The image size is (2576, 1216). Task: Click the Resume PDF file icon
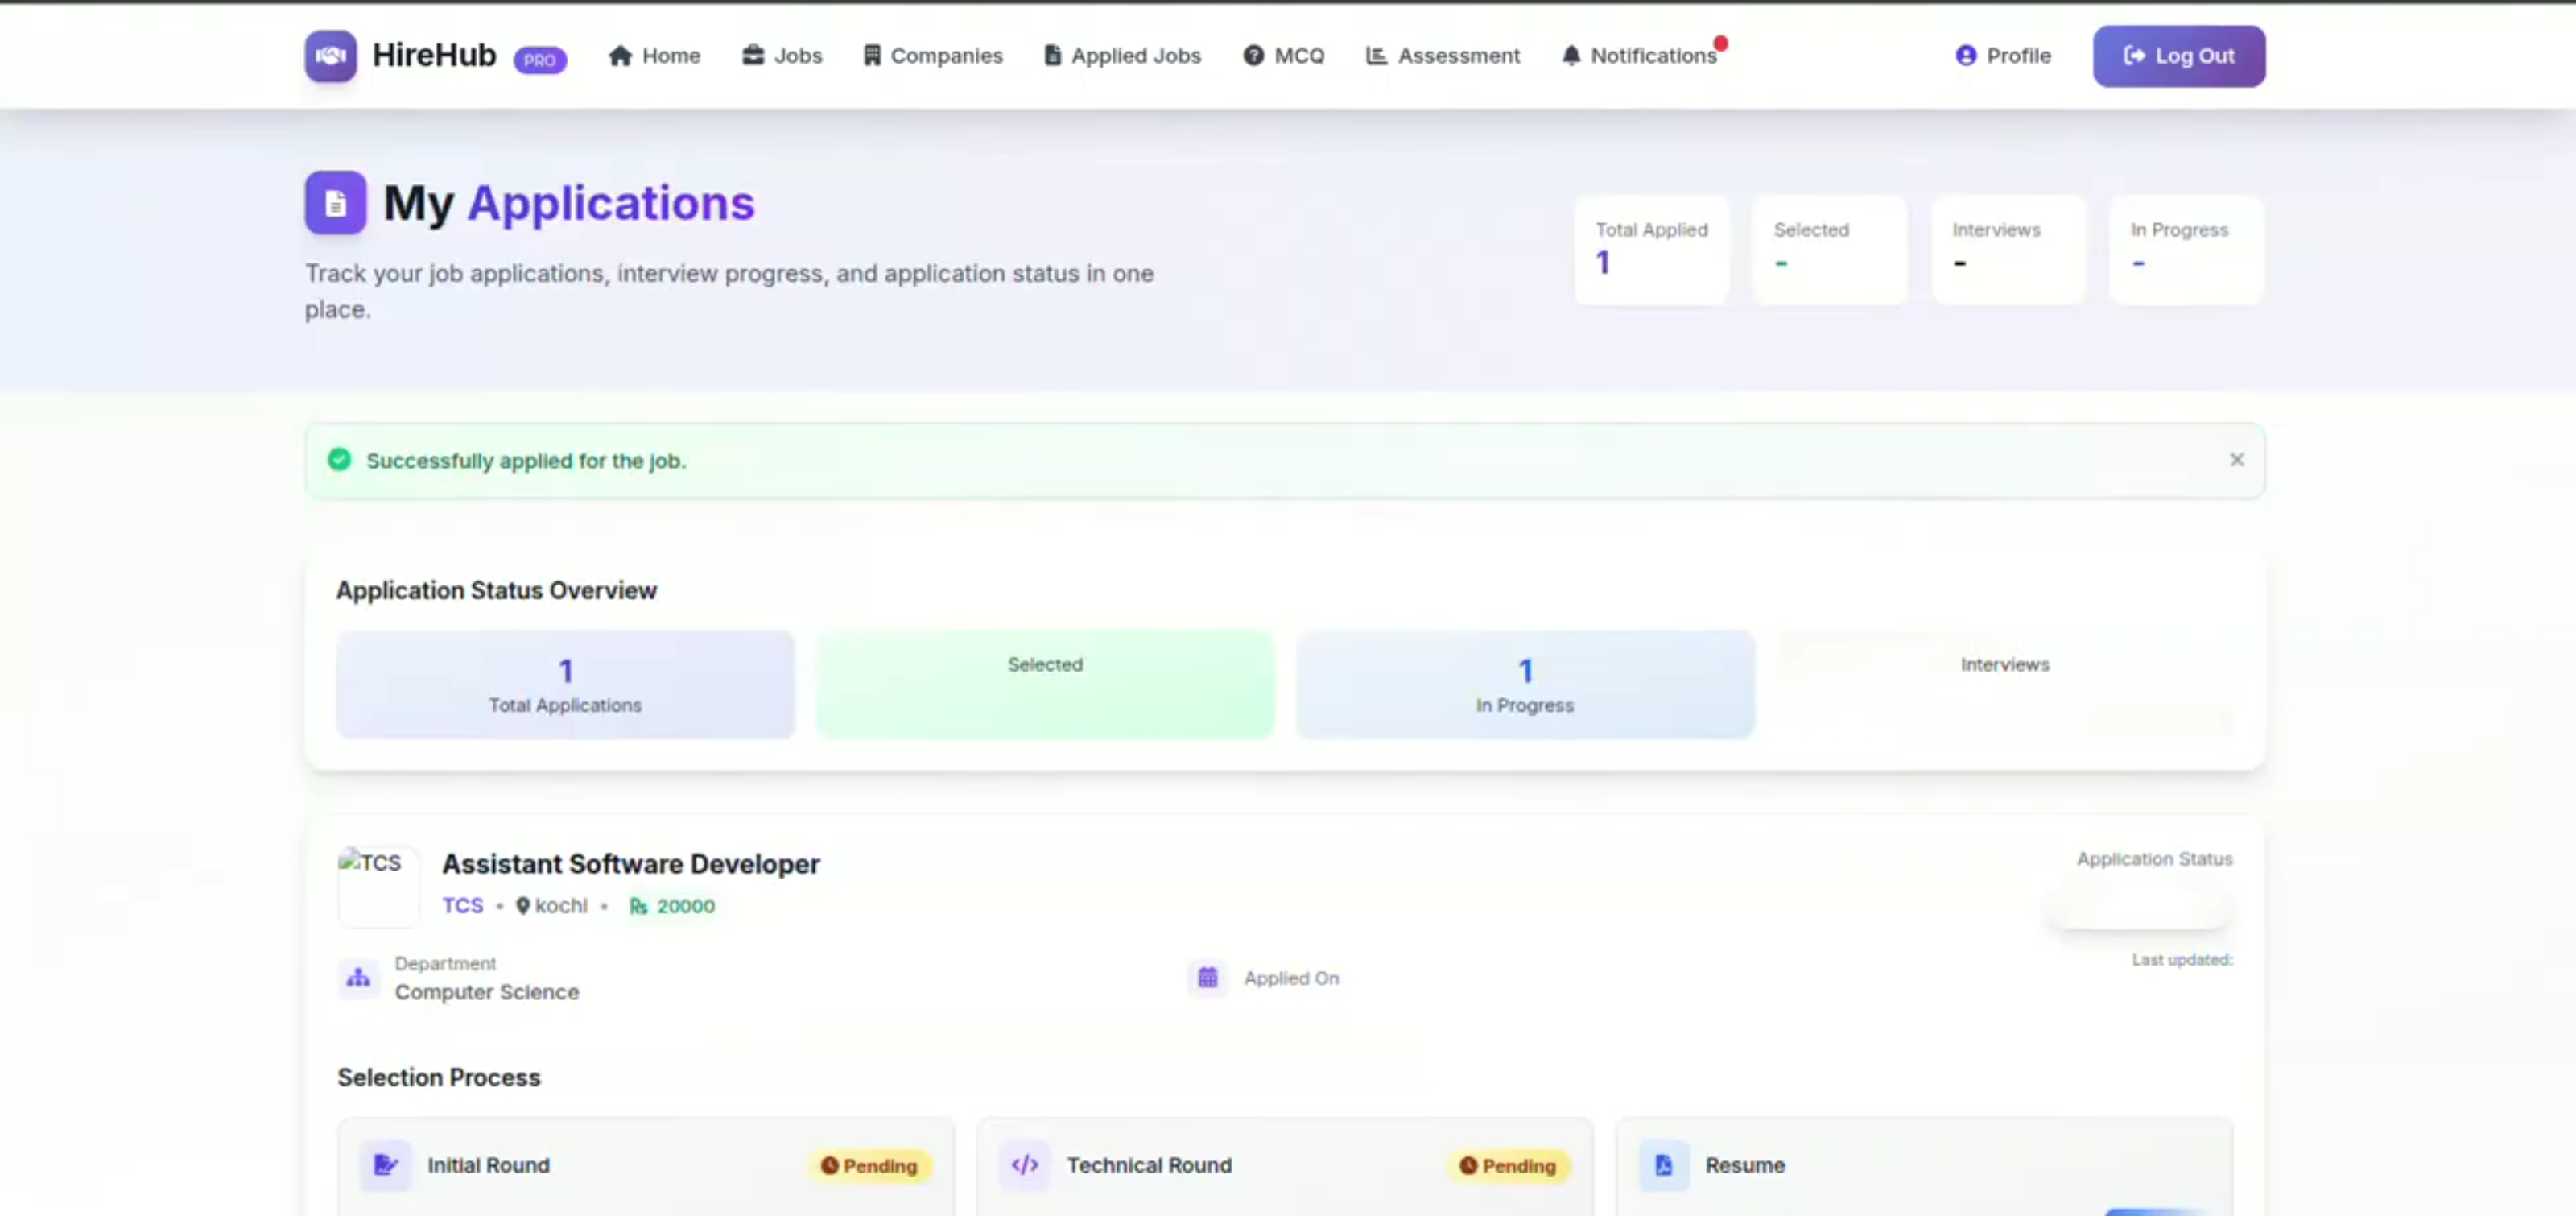[1664, 1165]
